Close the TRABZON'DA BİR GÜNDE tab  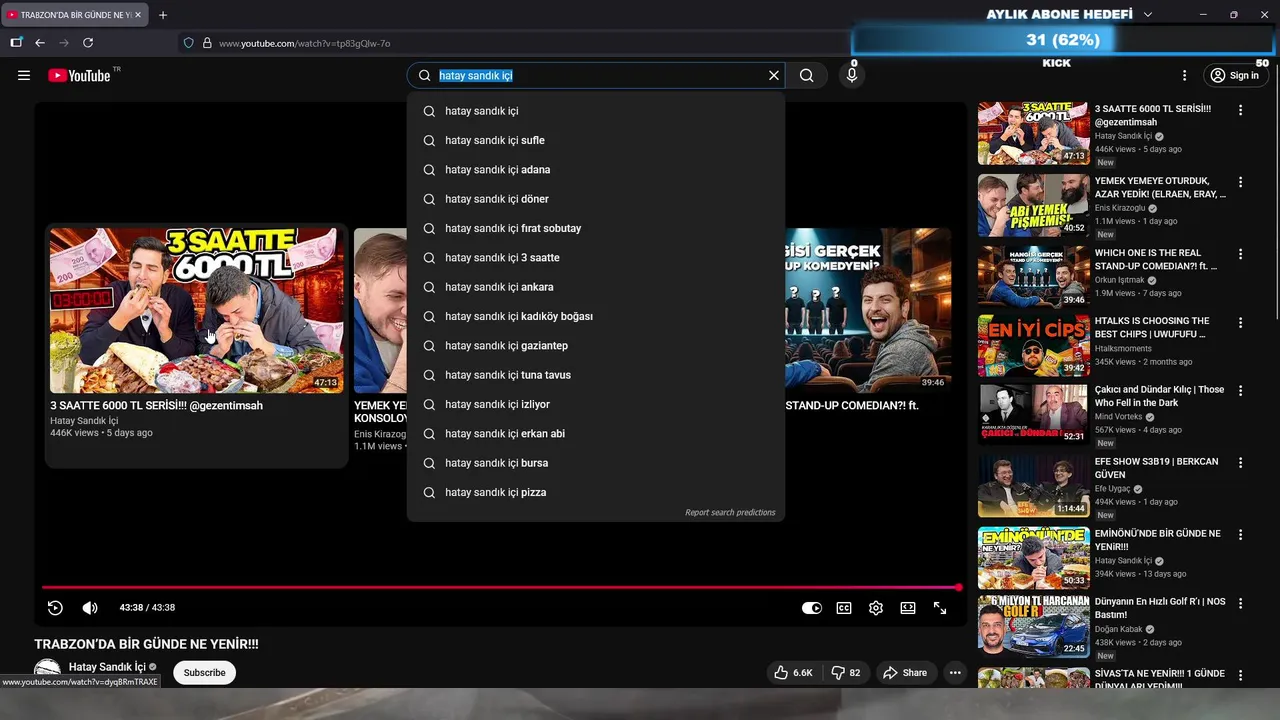click(x=138, y=15)
